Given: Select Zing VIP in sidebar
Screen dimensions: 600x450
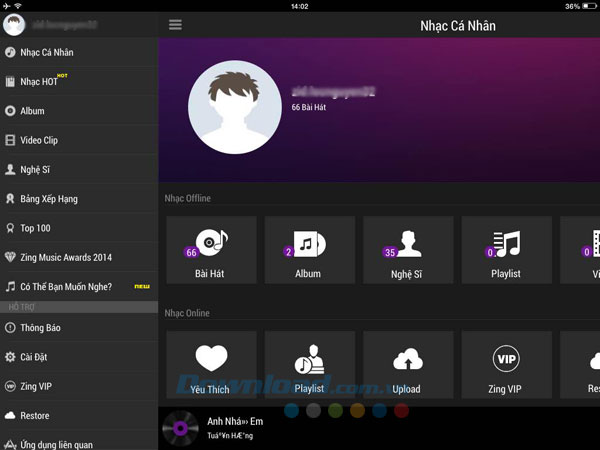Looking at the screenshot, I should (x=79, y=386).
